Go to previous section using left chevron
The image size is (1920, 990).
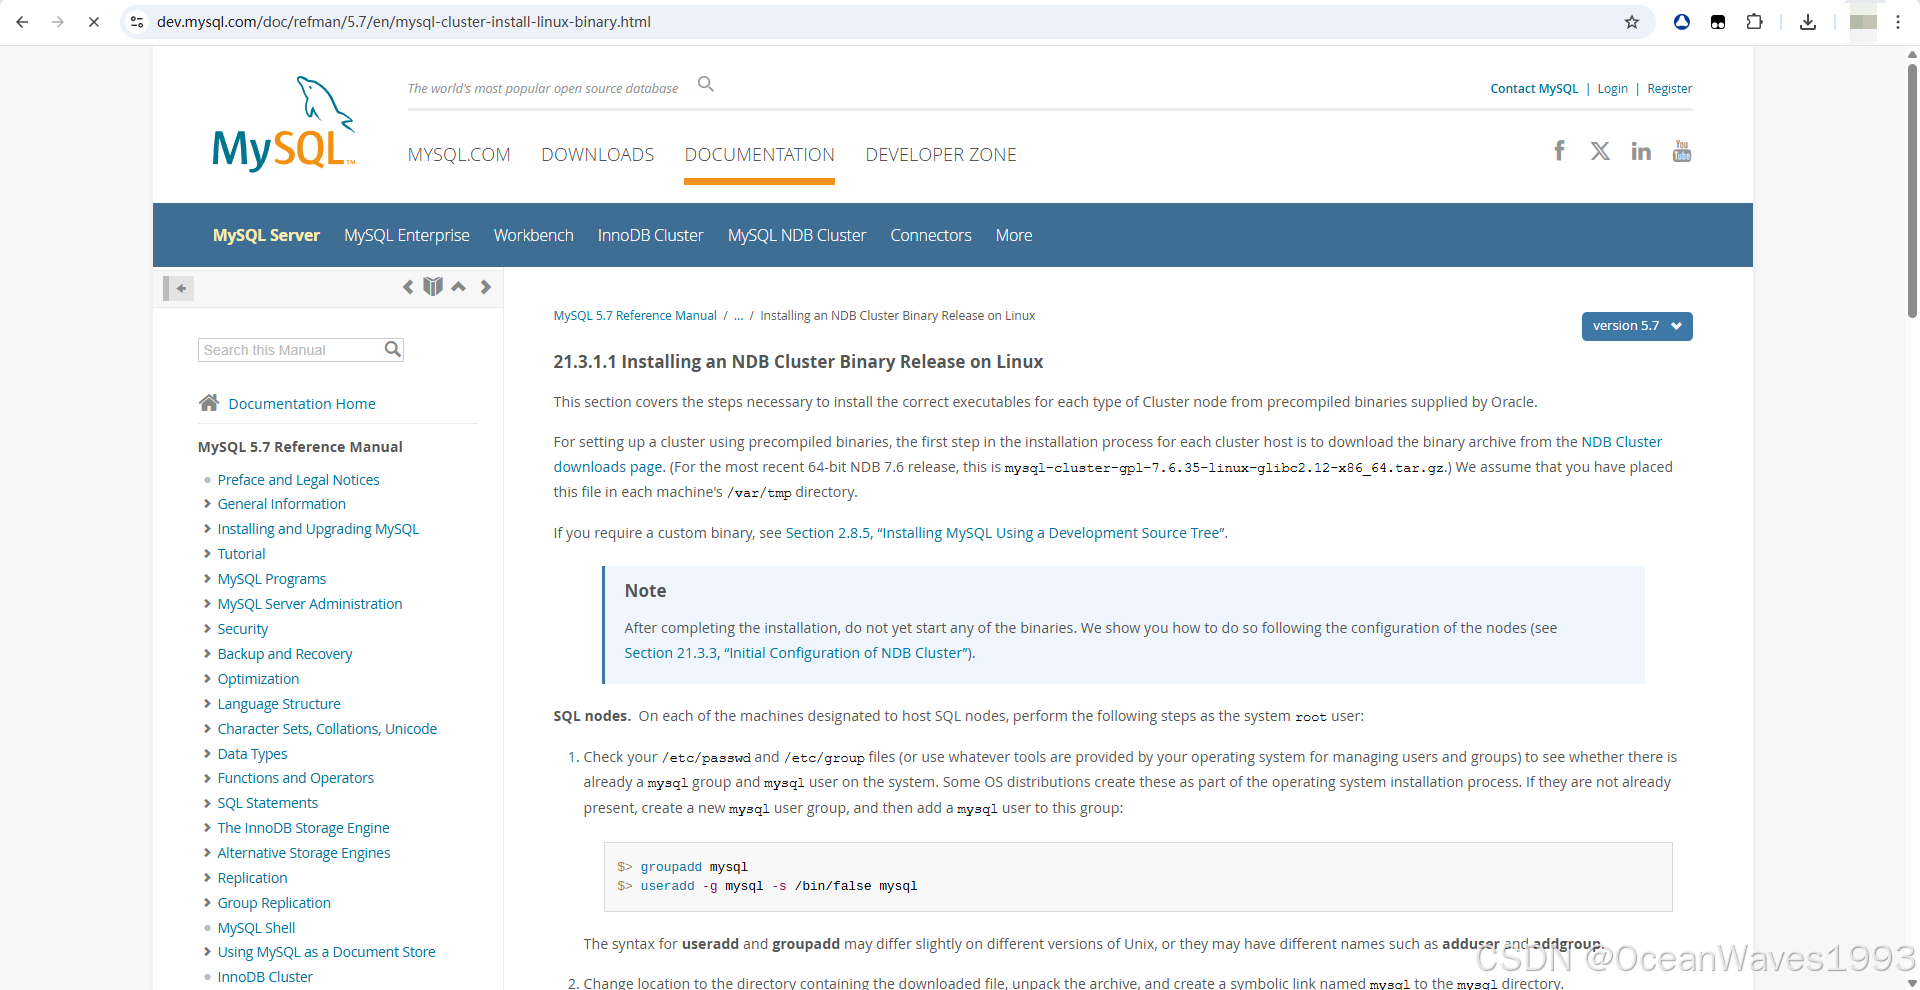pos(408,287)
